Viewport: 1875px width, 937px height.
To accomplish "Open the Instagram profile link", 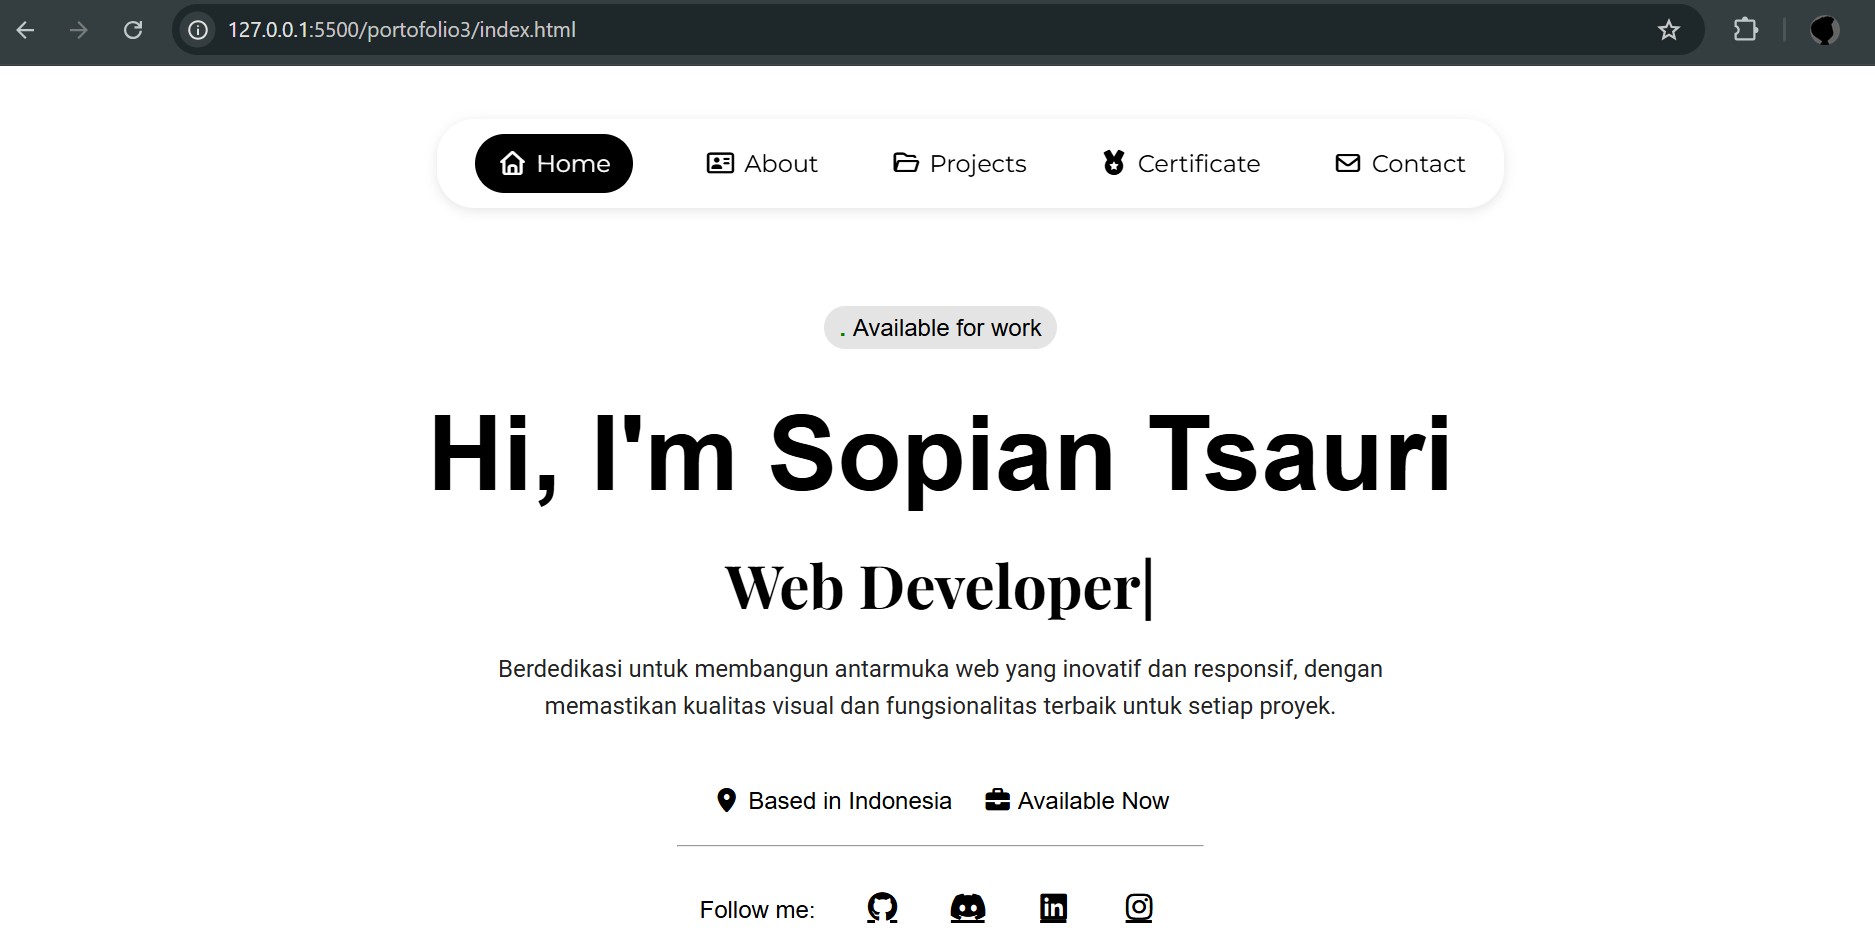I will click(1139, 908).
